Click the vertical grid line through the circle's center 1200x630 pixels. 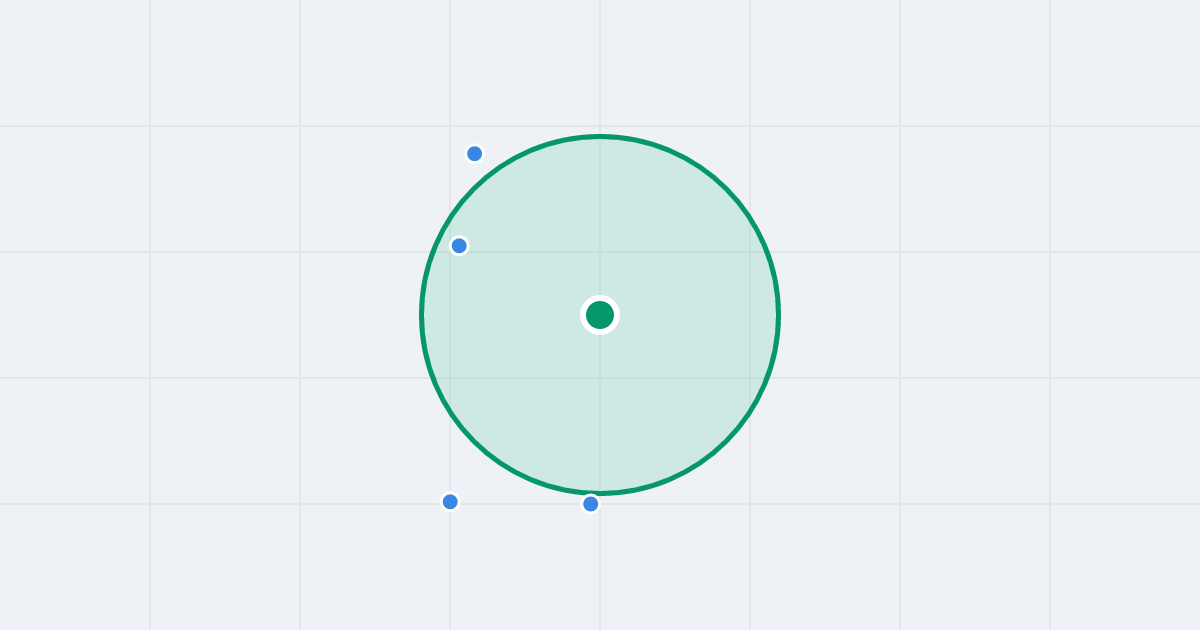(x=600, y=570)
